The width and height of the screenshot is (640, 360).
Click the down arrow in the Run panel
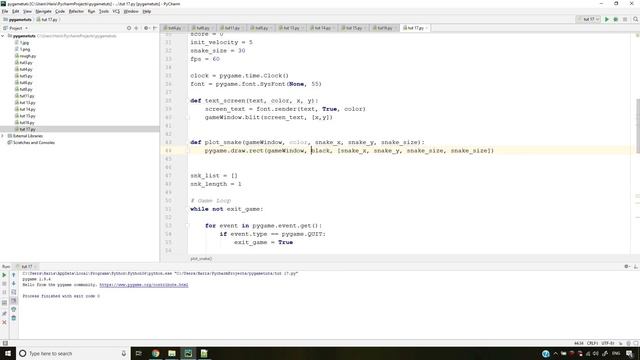(13, 284)
